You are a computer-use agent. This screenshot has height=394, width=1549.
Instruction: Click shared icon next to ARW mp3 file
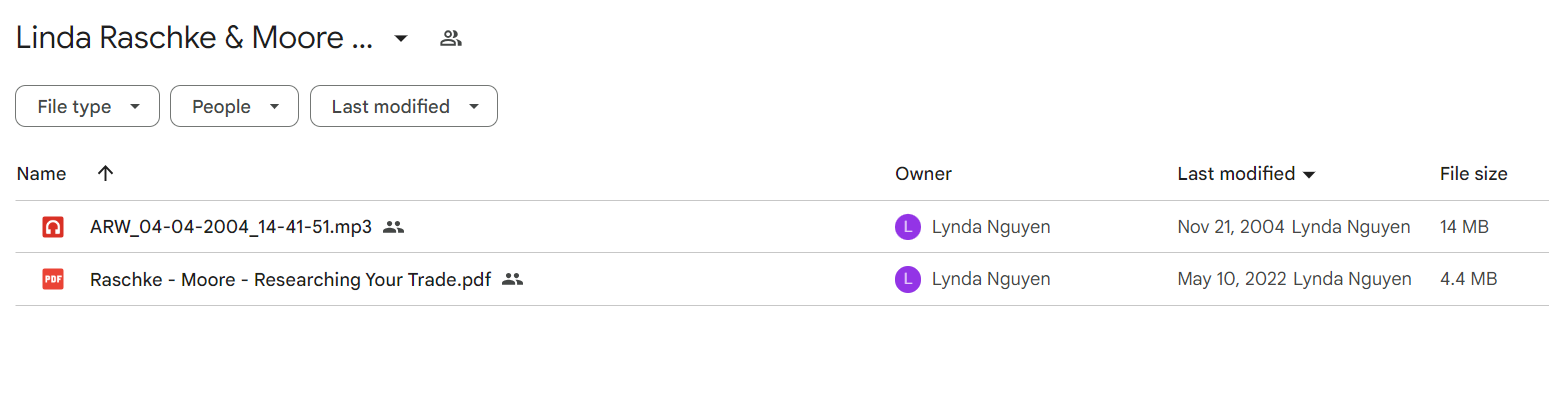[393, 227]
